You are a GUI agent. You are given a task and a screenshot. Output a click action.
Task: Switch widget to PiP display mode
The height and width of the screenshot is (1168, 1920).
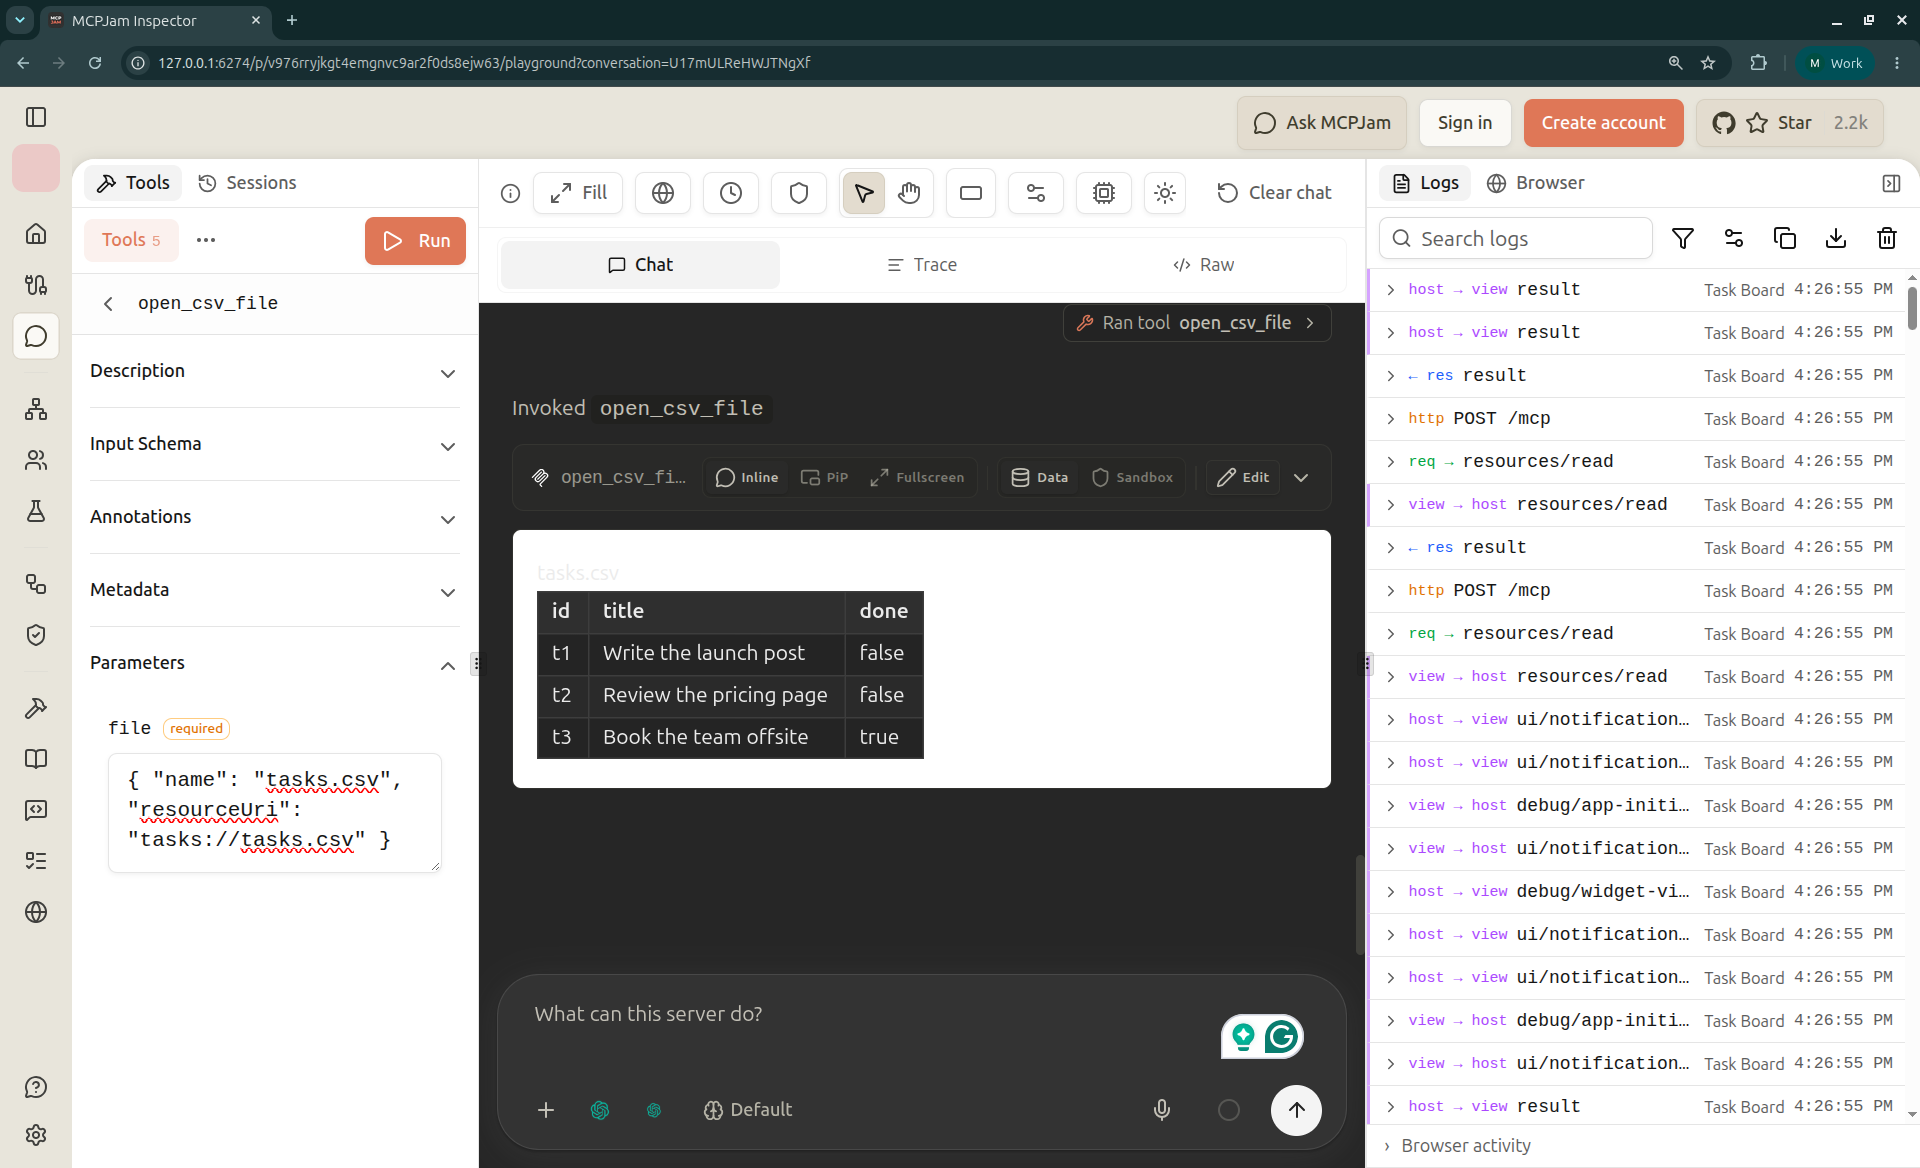click(824, 478)
